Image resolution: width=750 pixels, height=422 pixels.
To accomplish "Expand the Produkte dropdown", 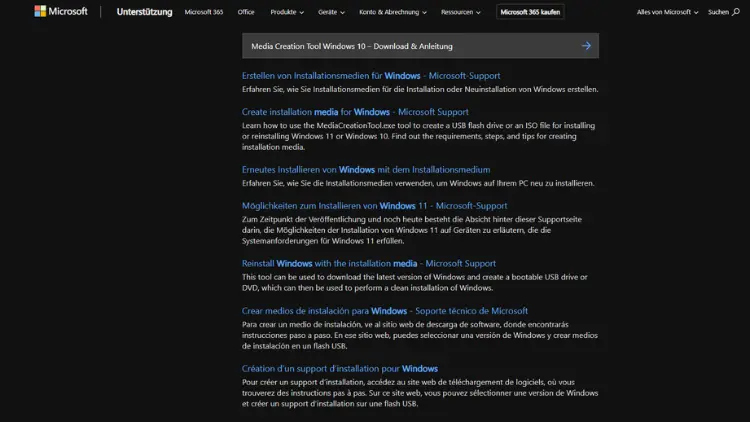I will (x=287, y=12).
